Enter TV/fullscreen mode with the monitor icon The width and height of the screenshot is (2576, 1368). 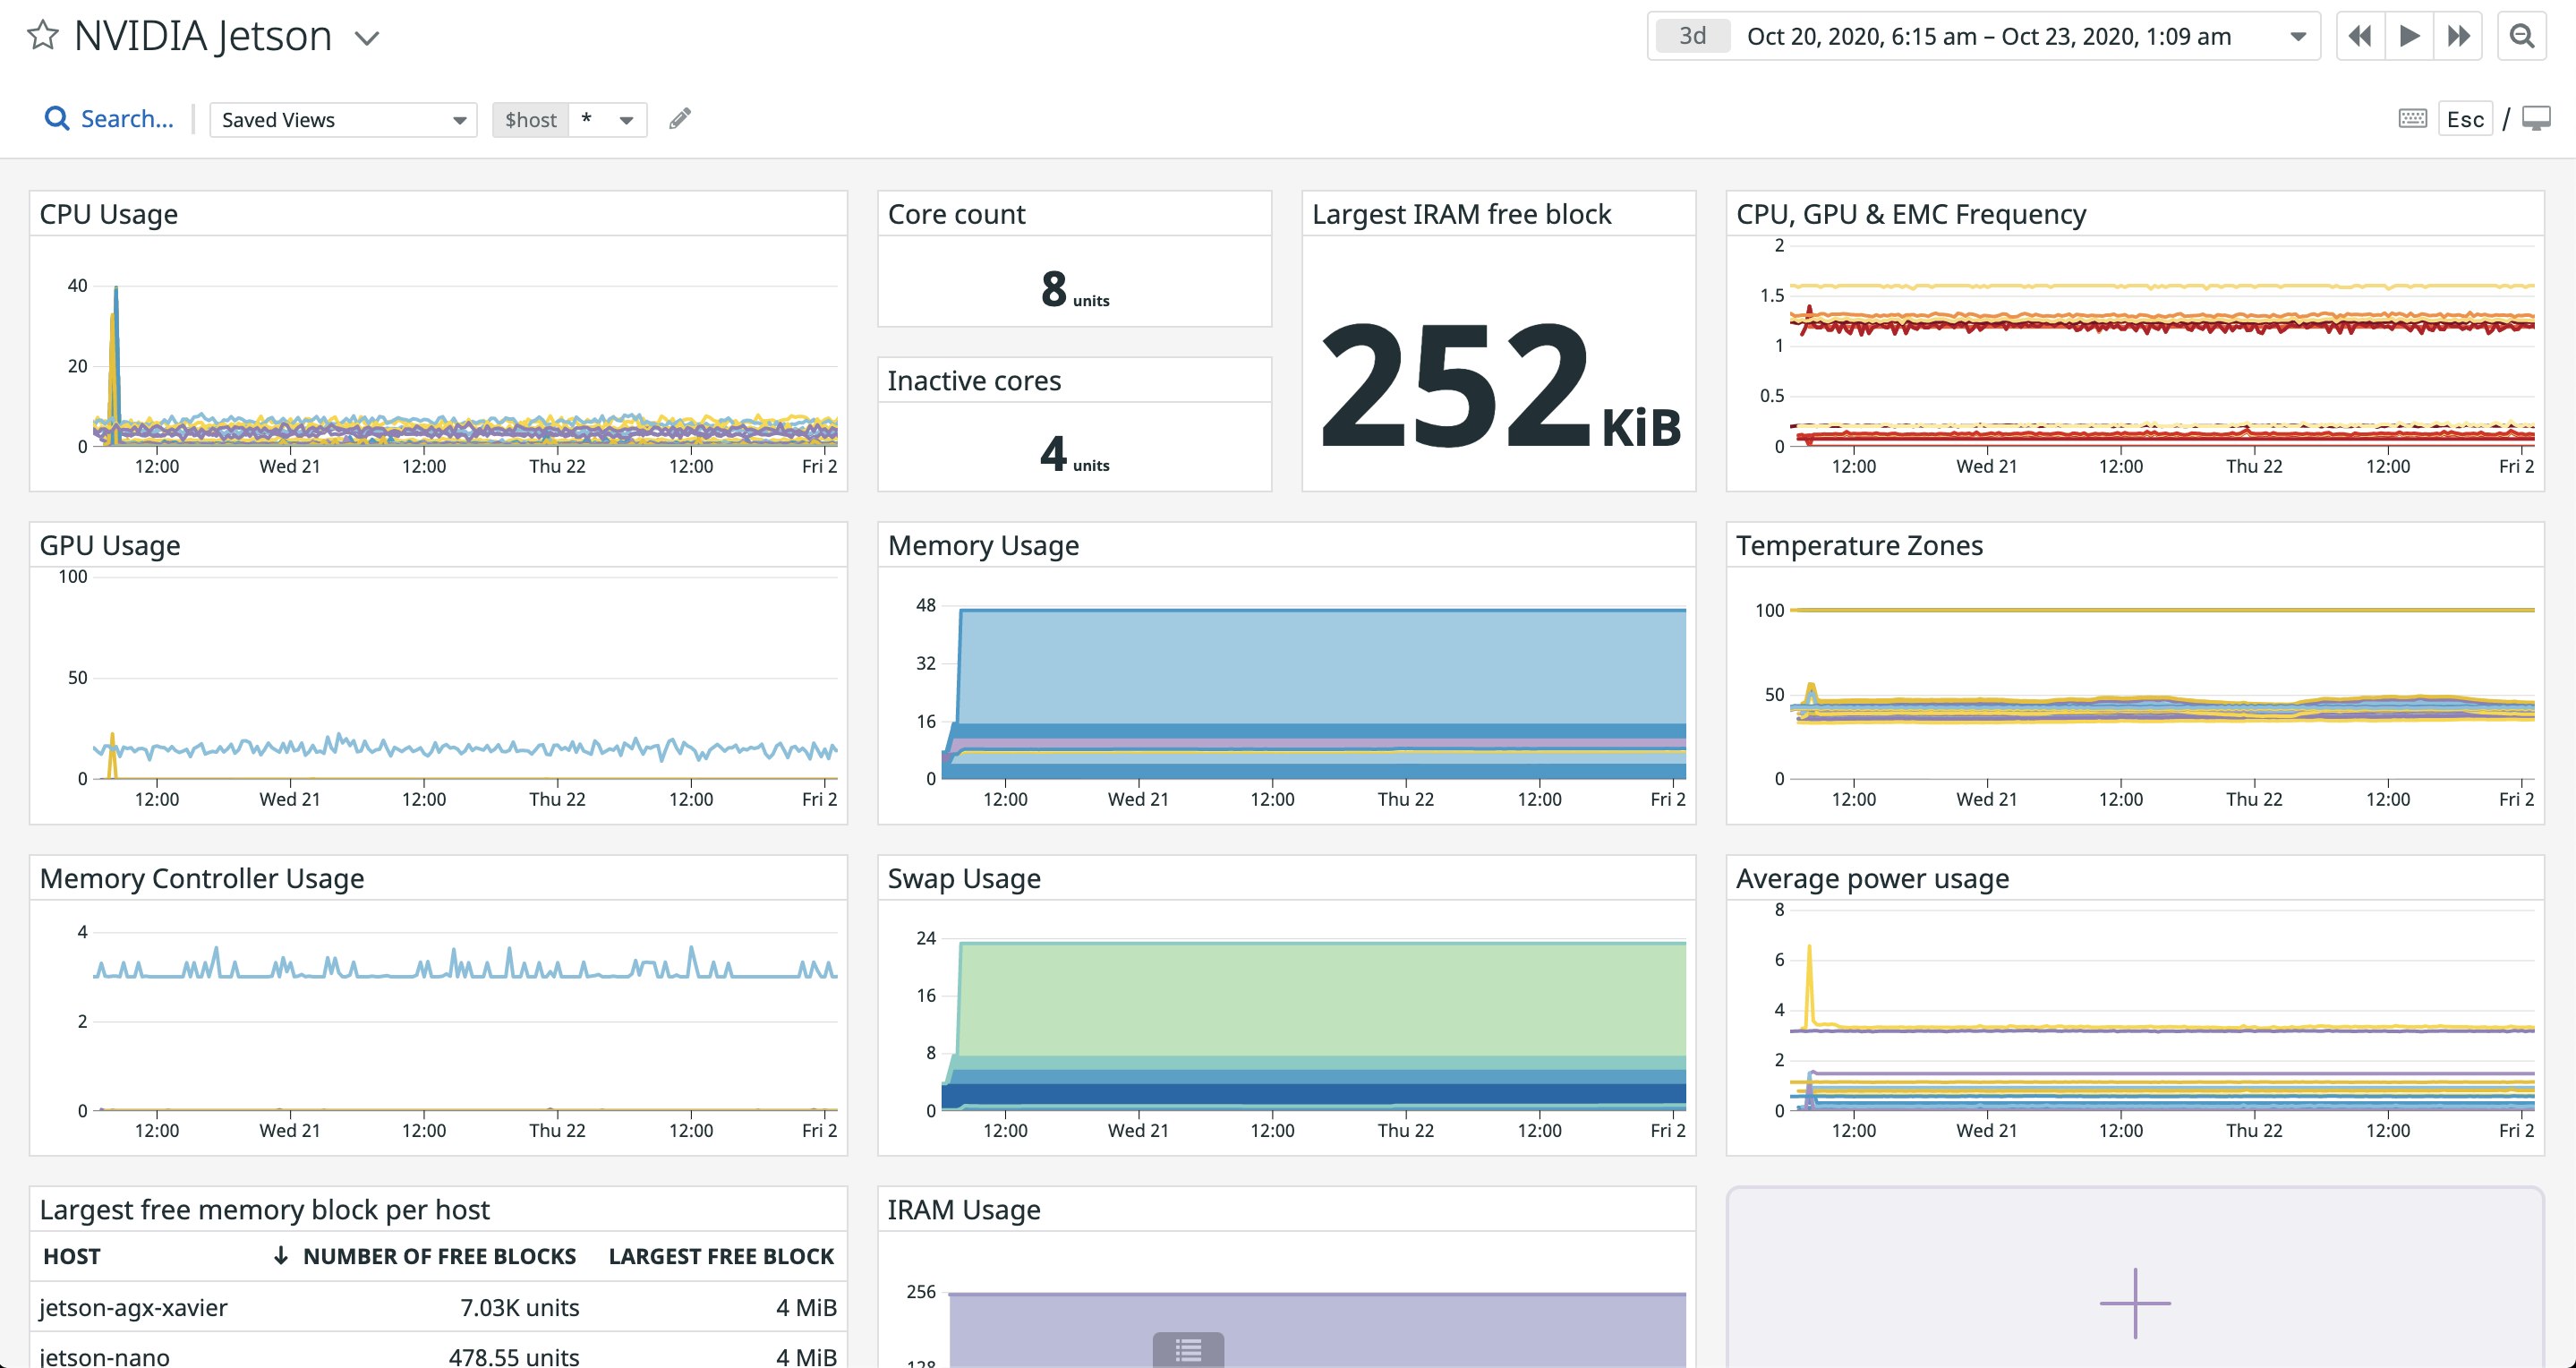pyautogui.click(x=2537, y=118)
